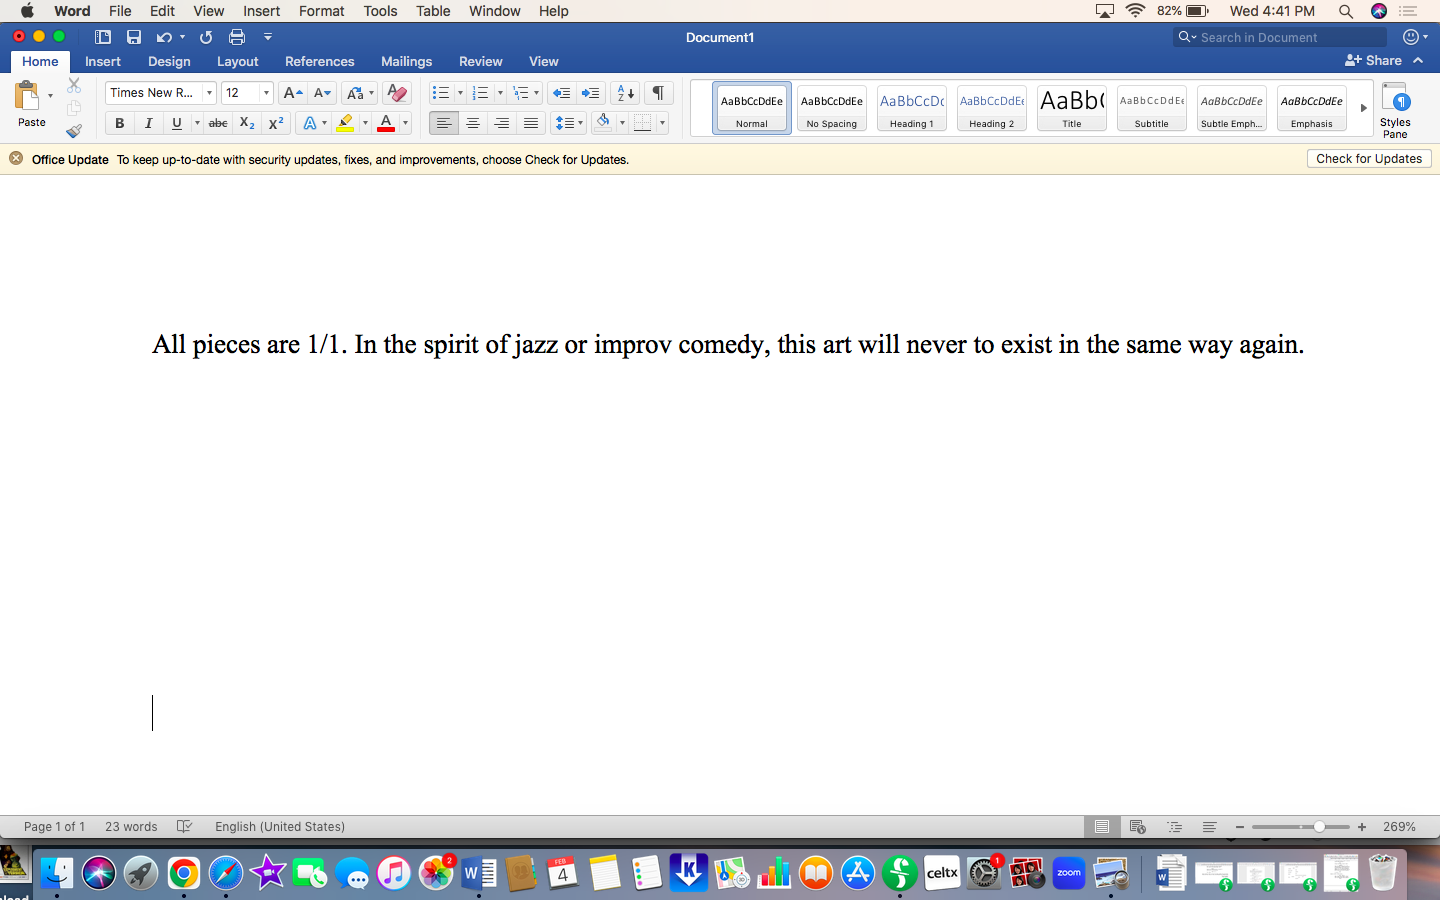Expand the styles gallery arrow
This screenshot has width=1440, height=900.
(x=1363, y=108)
